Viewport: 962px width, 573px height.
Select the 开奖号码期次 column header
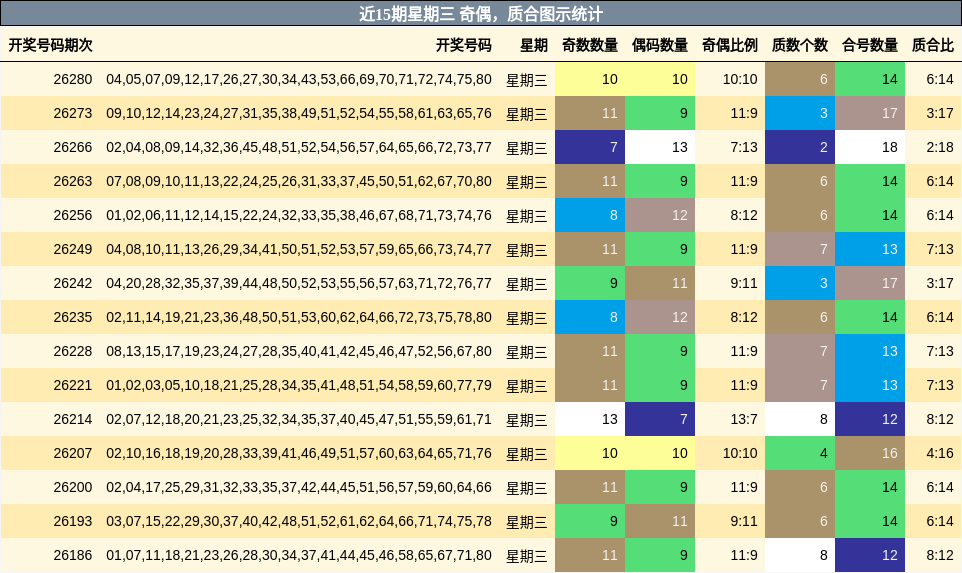click(x=50, y=45)
